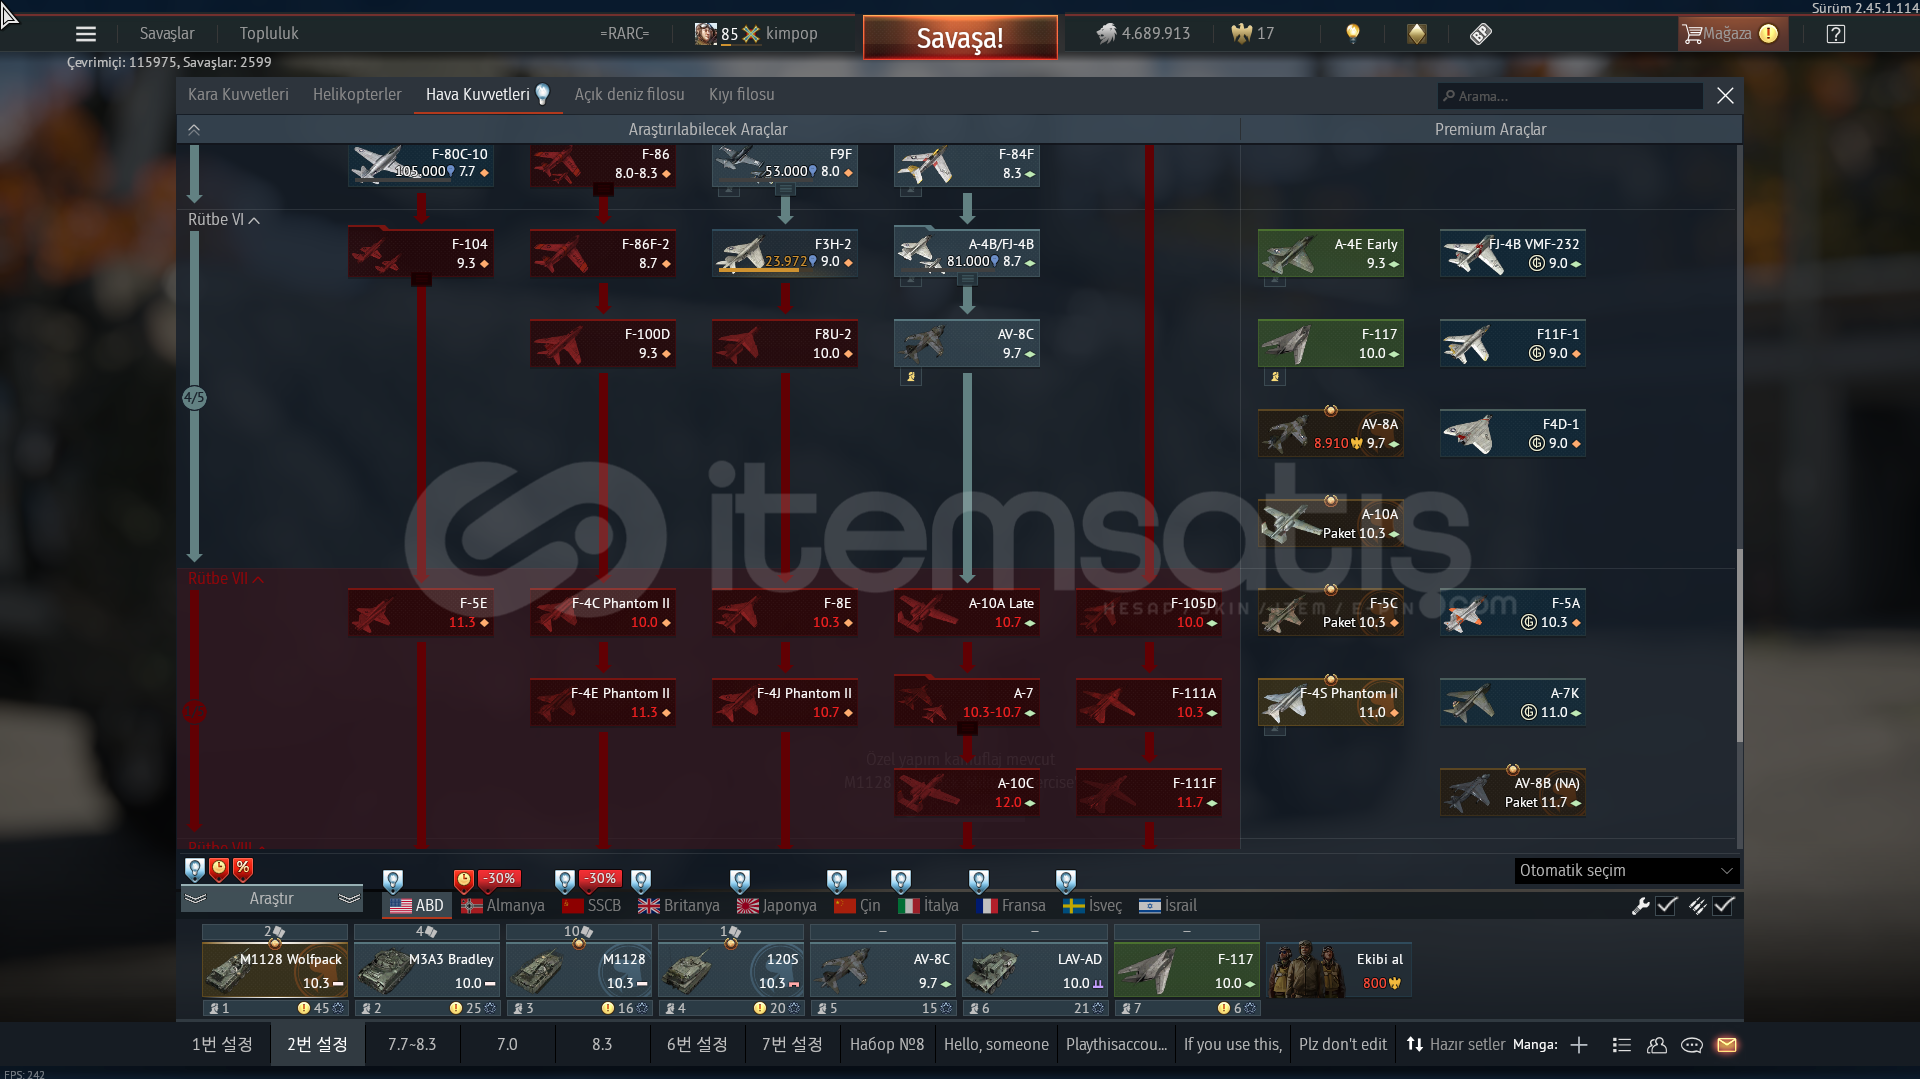The image size is (1920, 1079).
Task: Select the İsrail nation tab
Action: click(1167, 906)
